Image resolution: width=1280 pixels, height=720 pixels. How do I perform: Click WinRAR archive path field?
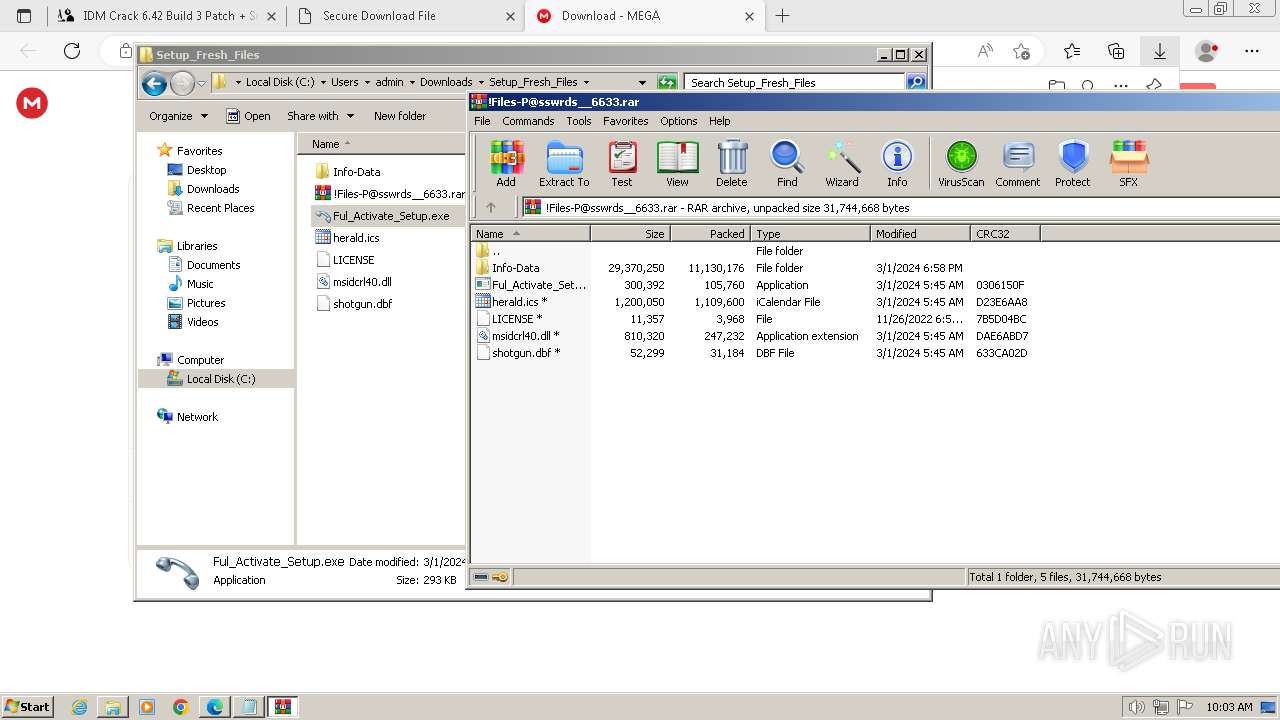click(x=900, y=208)
